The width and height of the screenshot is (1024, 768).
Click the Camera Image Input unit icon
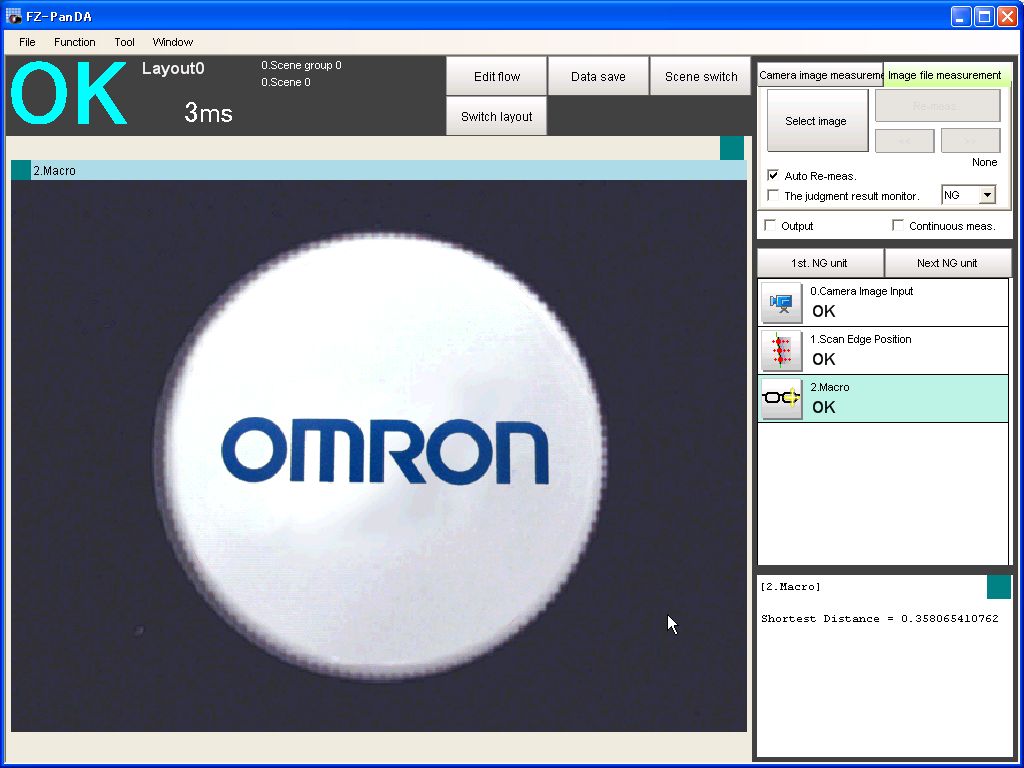coord(781,303)
